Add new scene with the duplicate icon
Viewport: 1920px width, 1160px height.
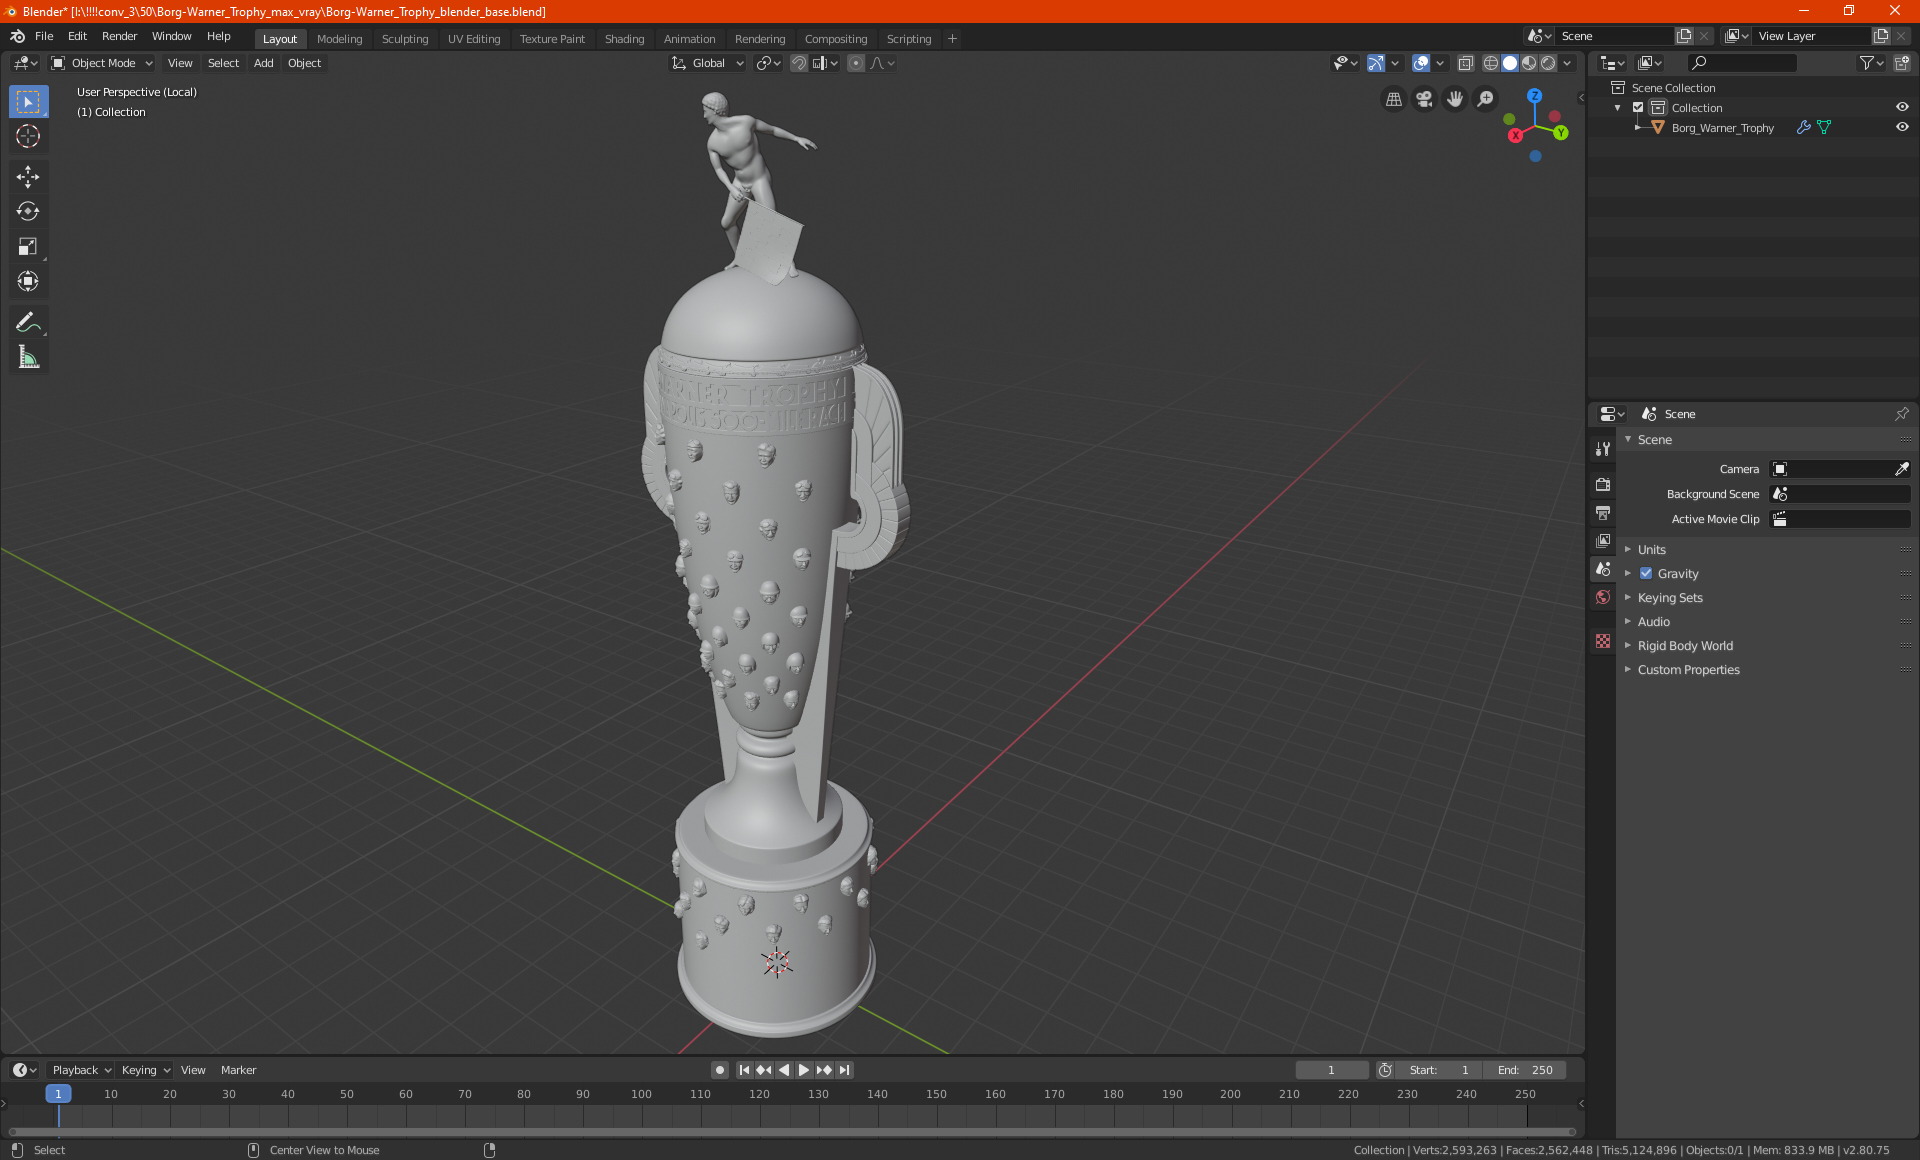click(1684, 36)
